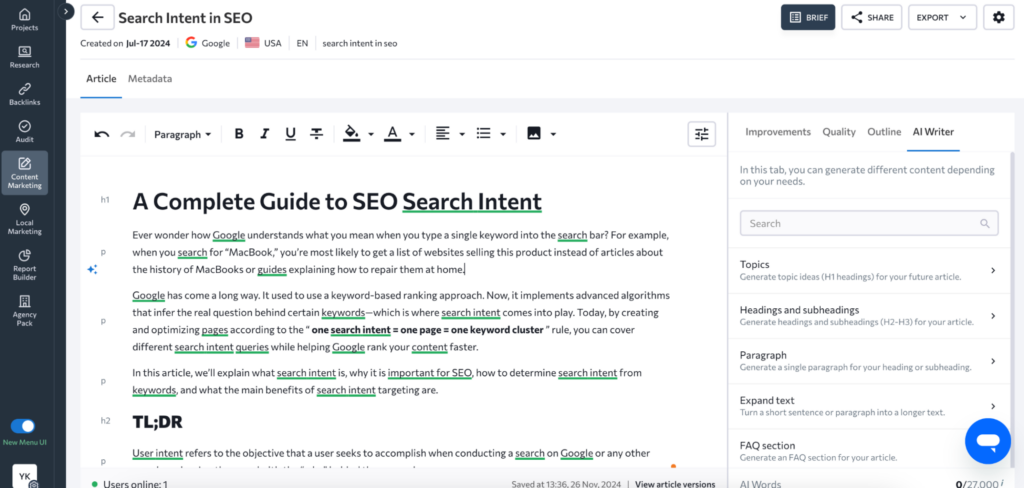Open the Paragraph style dropdown
Viewport: 1024px width, 488px height.
[x=182, y=134]
